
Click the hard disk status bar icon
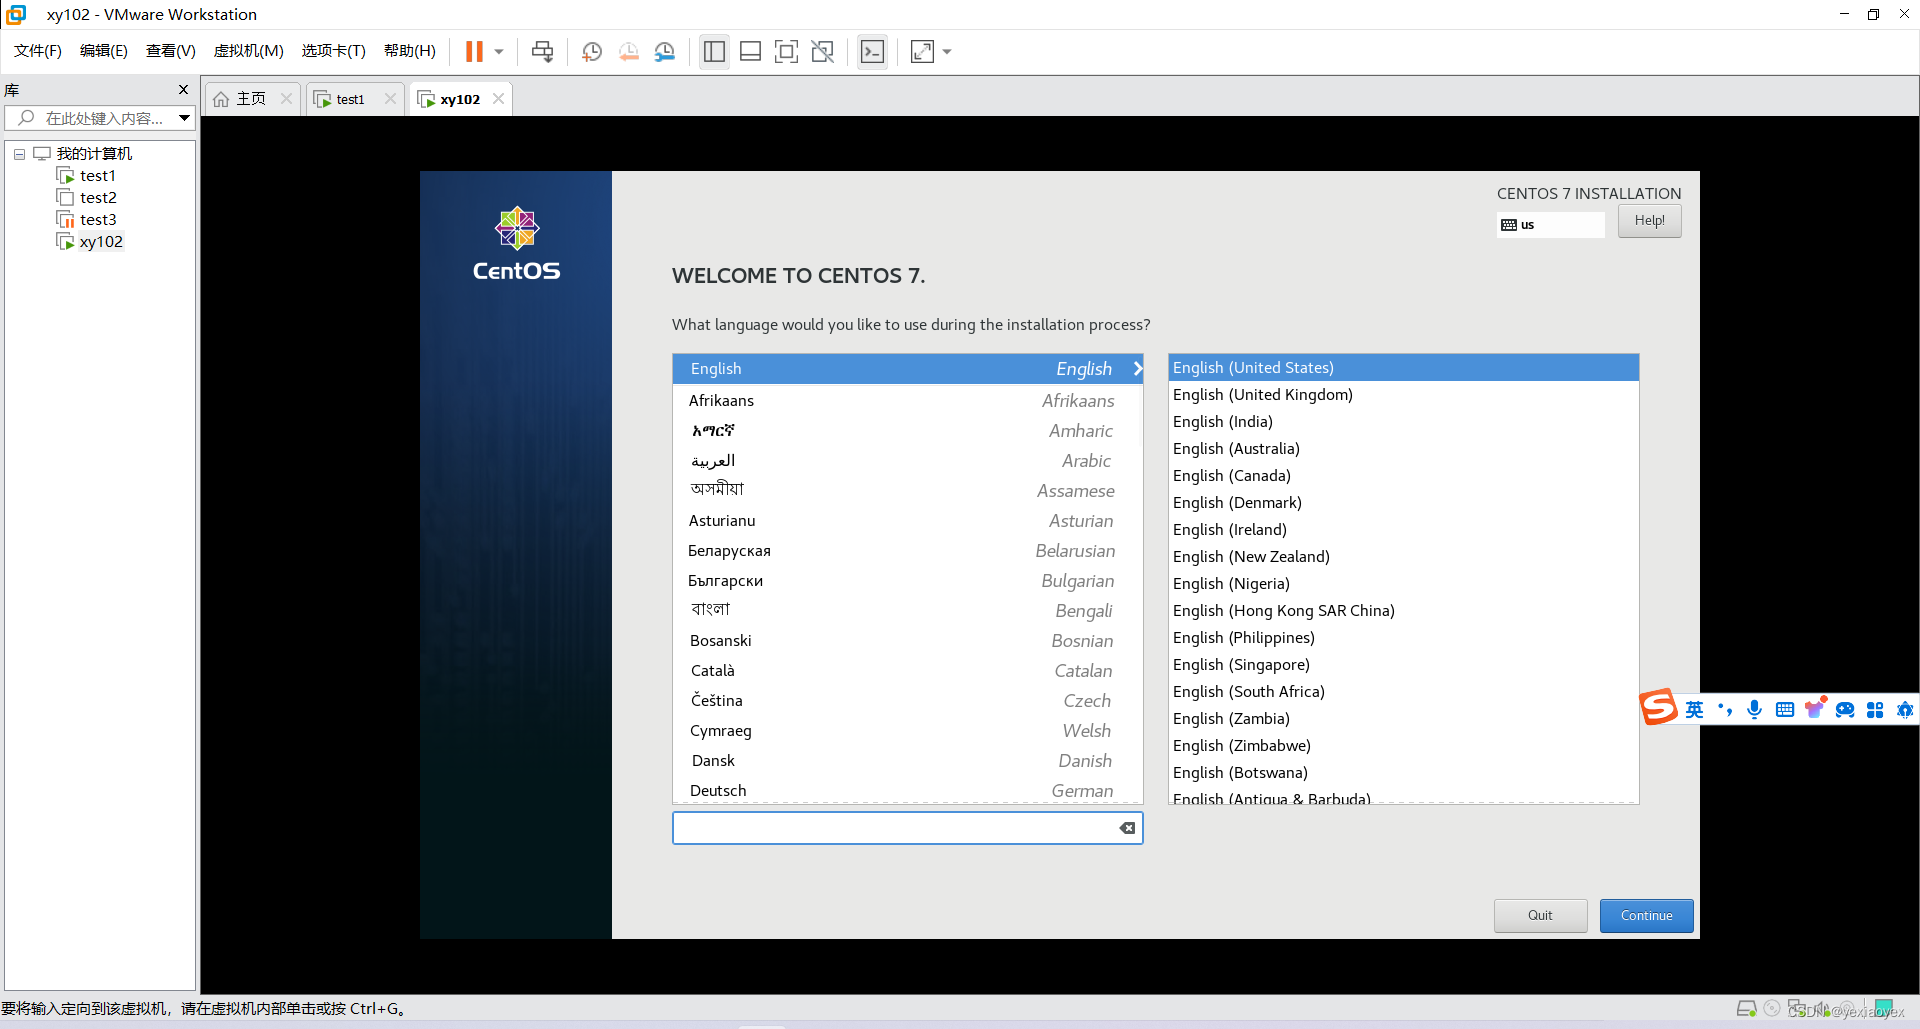[x=1746, y=1009]
